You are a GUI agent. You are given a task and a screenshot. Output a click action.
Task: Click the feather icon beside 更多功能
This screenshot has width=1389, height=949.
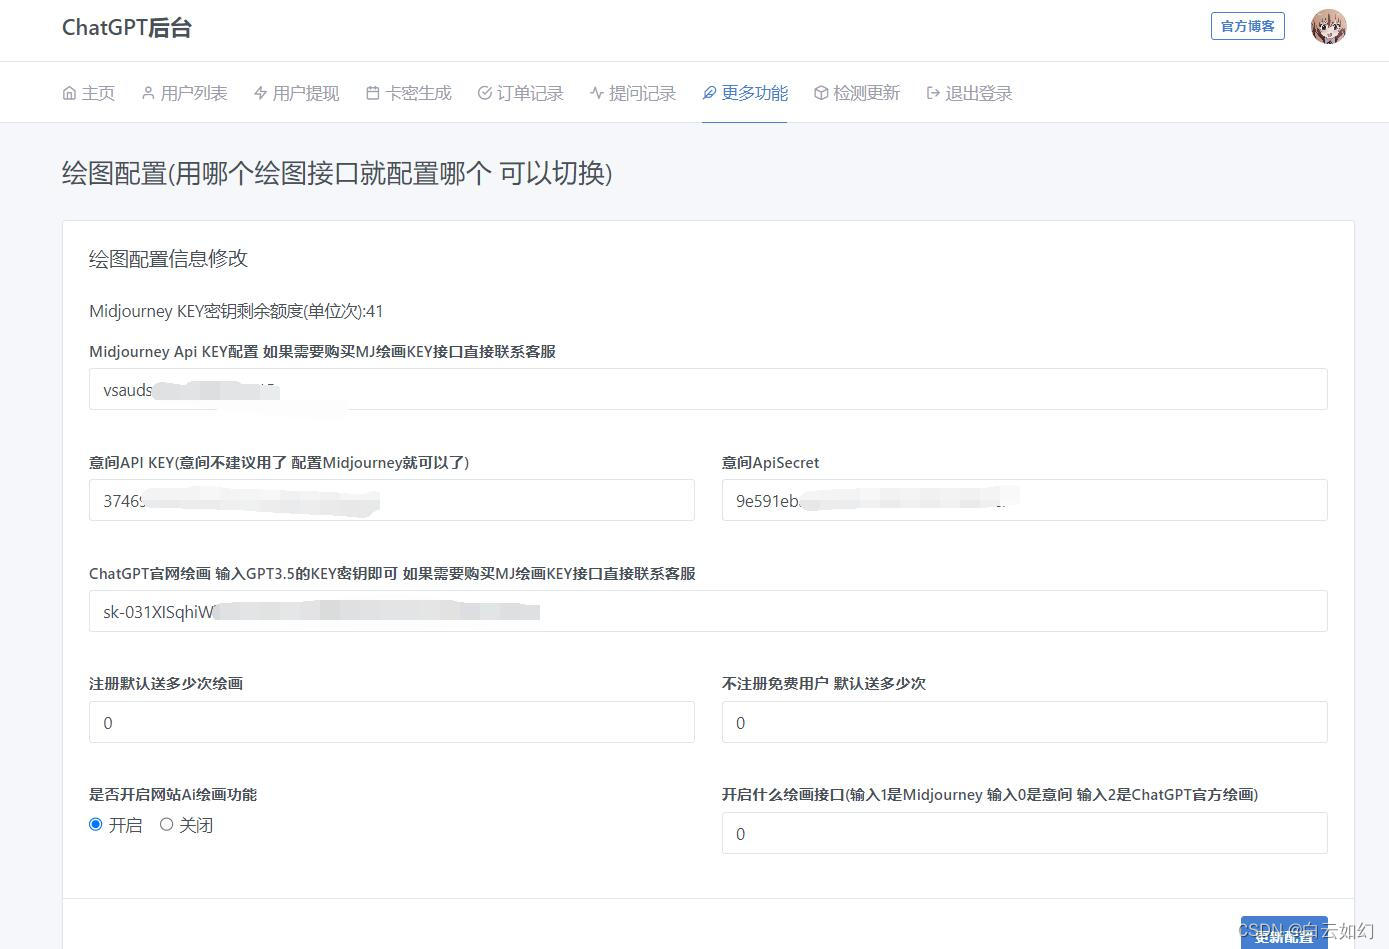(709, 93)
